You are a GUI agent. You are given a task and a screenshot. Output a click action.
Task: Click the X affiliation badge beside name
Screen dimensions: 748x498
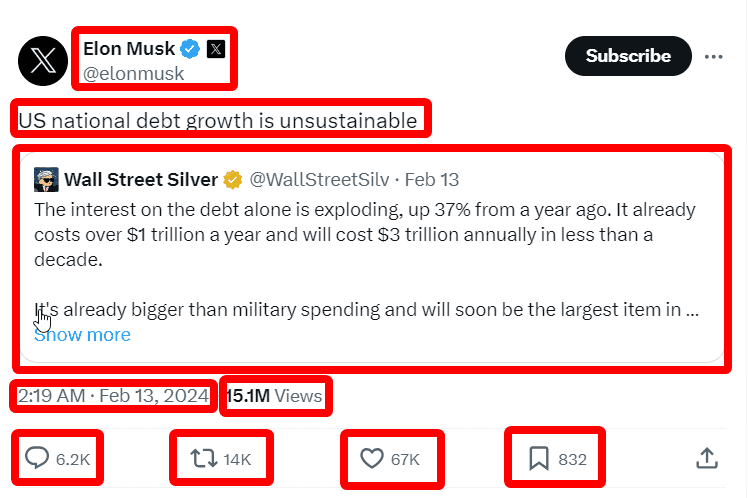(x=216, y=48)
